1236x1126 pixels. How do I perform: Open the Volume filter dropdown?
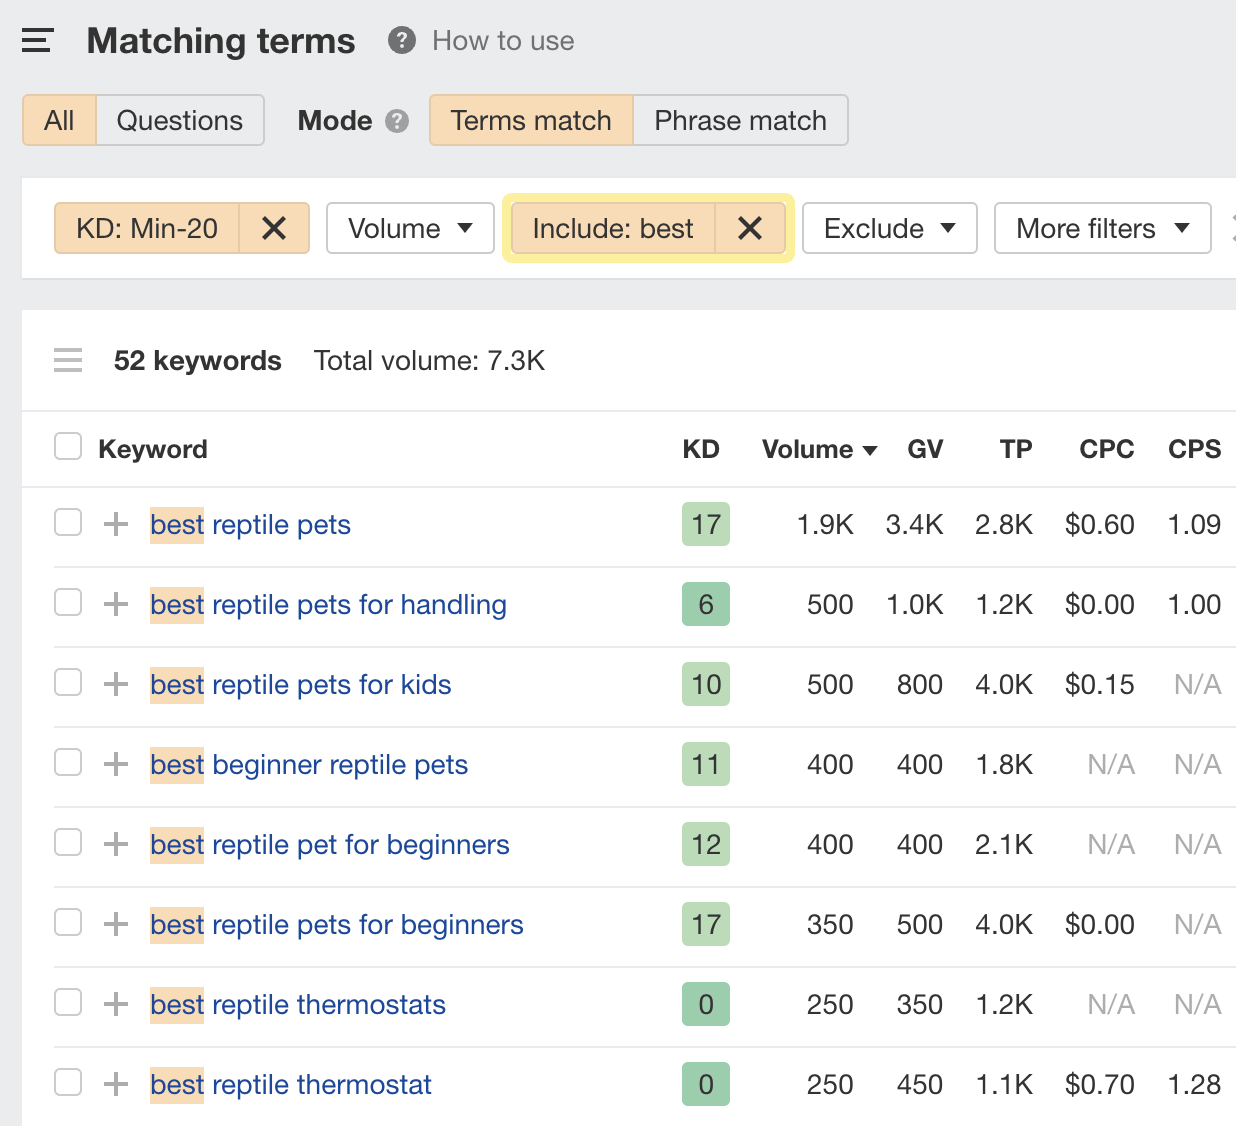[x=409, y=228]
